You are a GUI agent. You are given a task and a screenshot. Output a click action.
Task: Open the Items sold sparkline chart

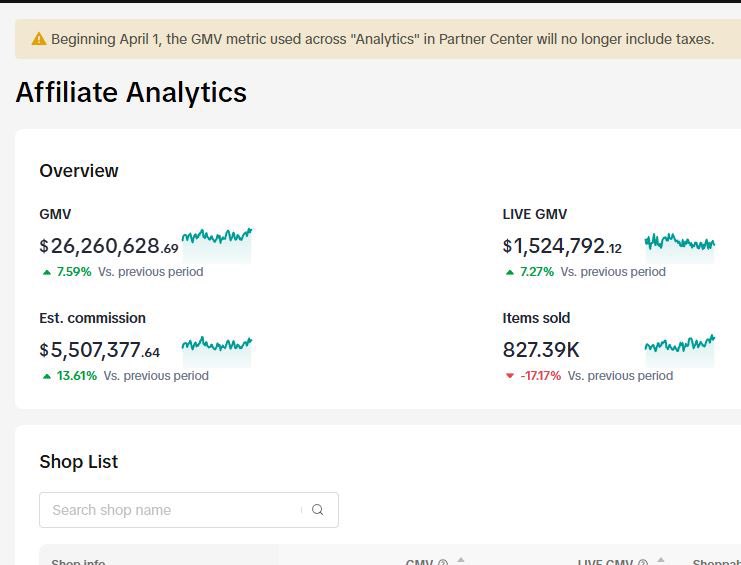click(680, 350)
